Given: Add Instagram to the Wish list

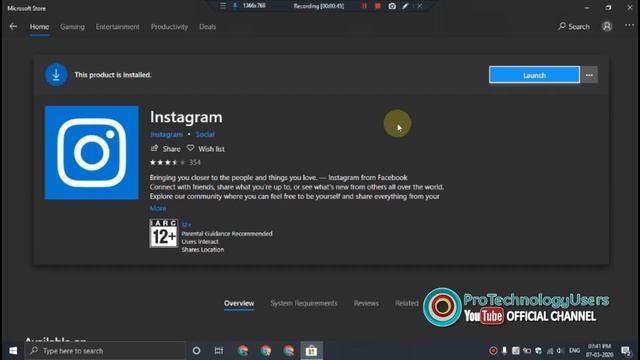Looking at the screenshot, I should pyautogui.click(x=206, y=149).
